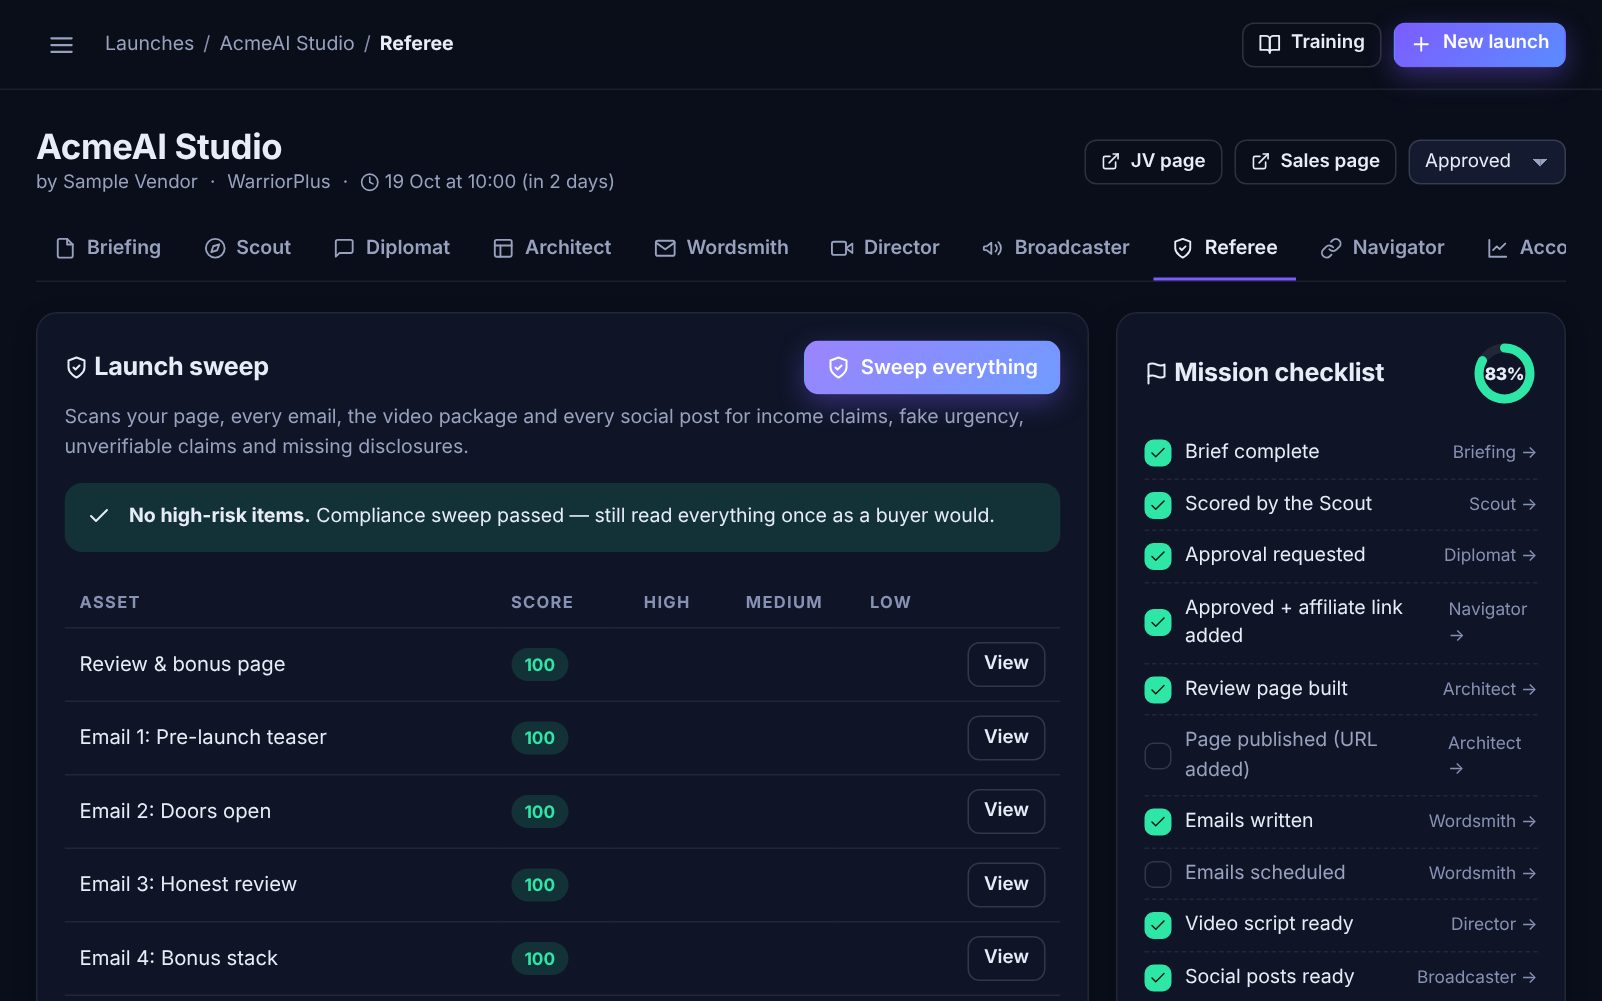This screenshot has height=1001, width=1602.
Task: Follow Wordsmith link beside Emails written
Action: tap(1482, 822)
